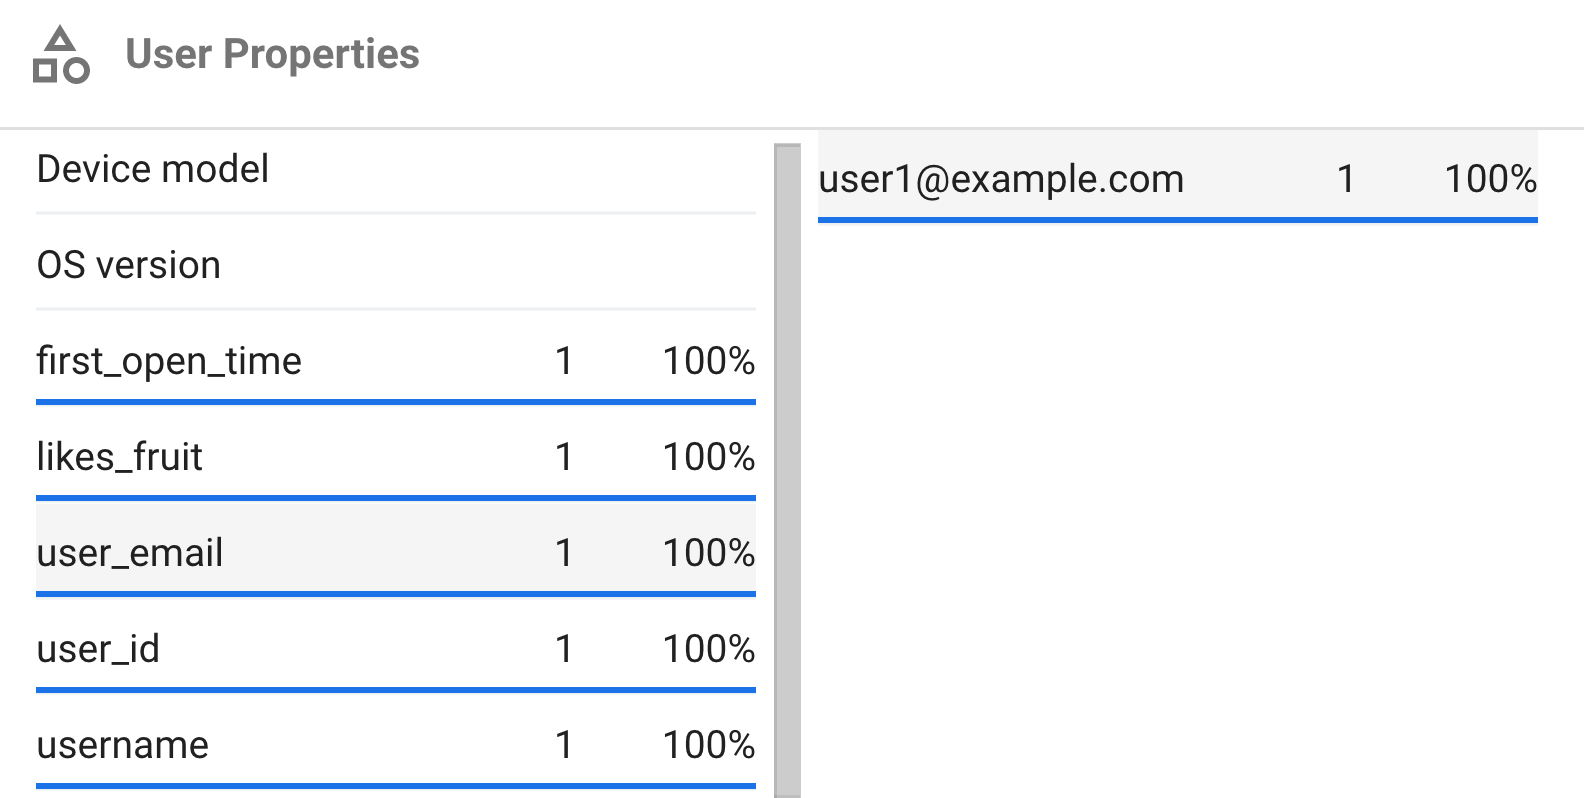This screenshot has width=1584, height=798.
Task: Click the User Properties heading
Action: 272,54
